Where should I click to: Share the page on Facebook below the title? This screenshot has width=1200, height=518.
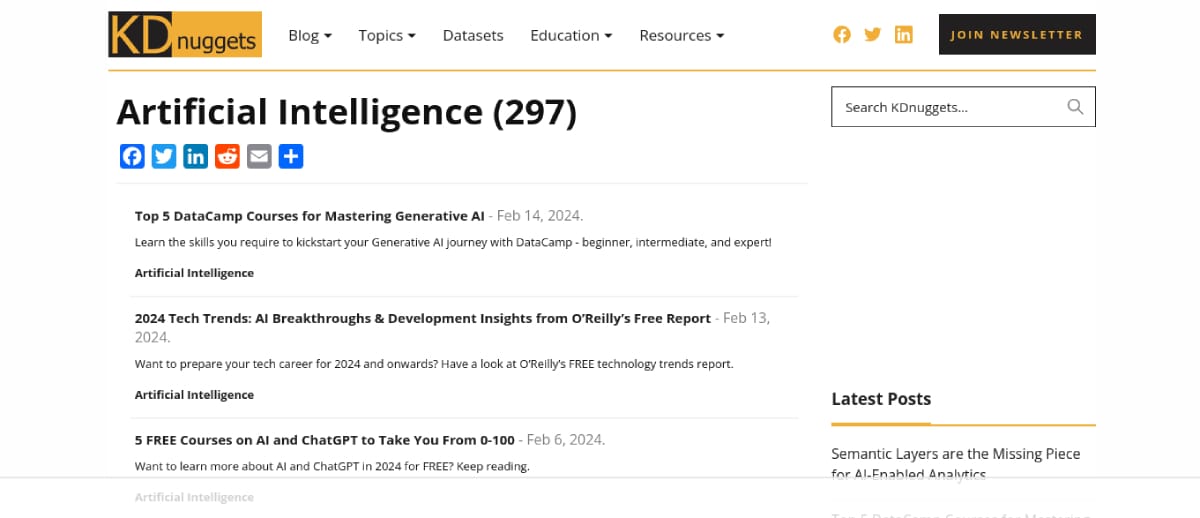(x=132, y=157)
